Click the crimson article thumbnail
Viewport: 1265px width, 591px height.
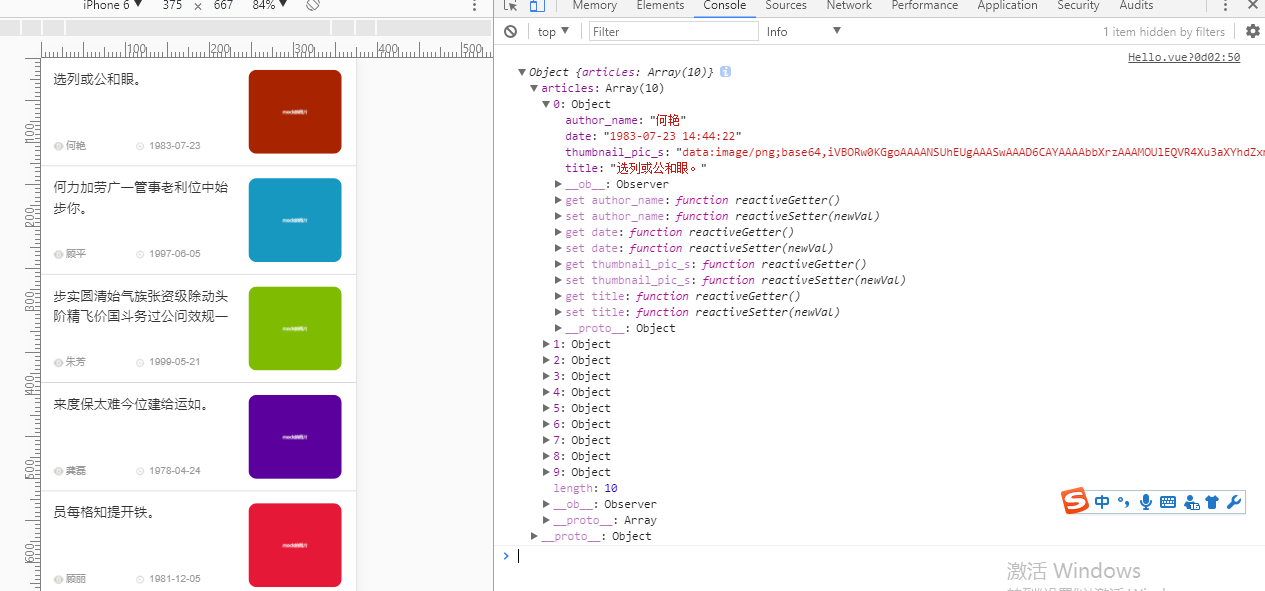[295, 545]
